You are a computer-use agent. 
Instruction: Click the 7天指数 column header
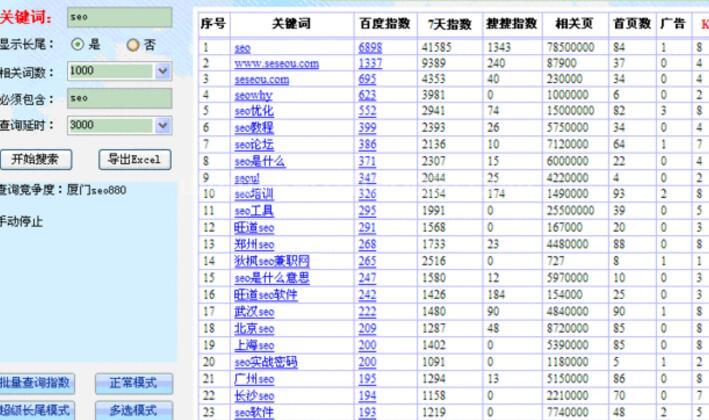point(440,23)
